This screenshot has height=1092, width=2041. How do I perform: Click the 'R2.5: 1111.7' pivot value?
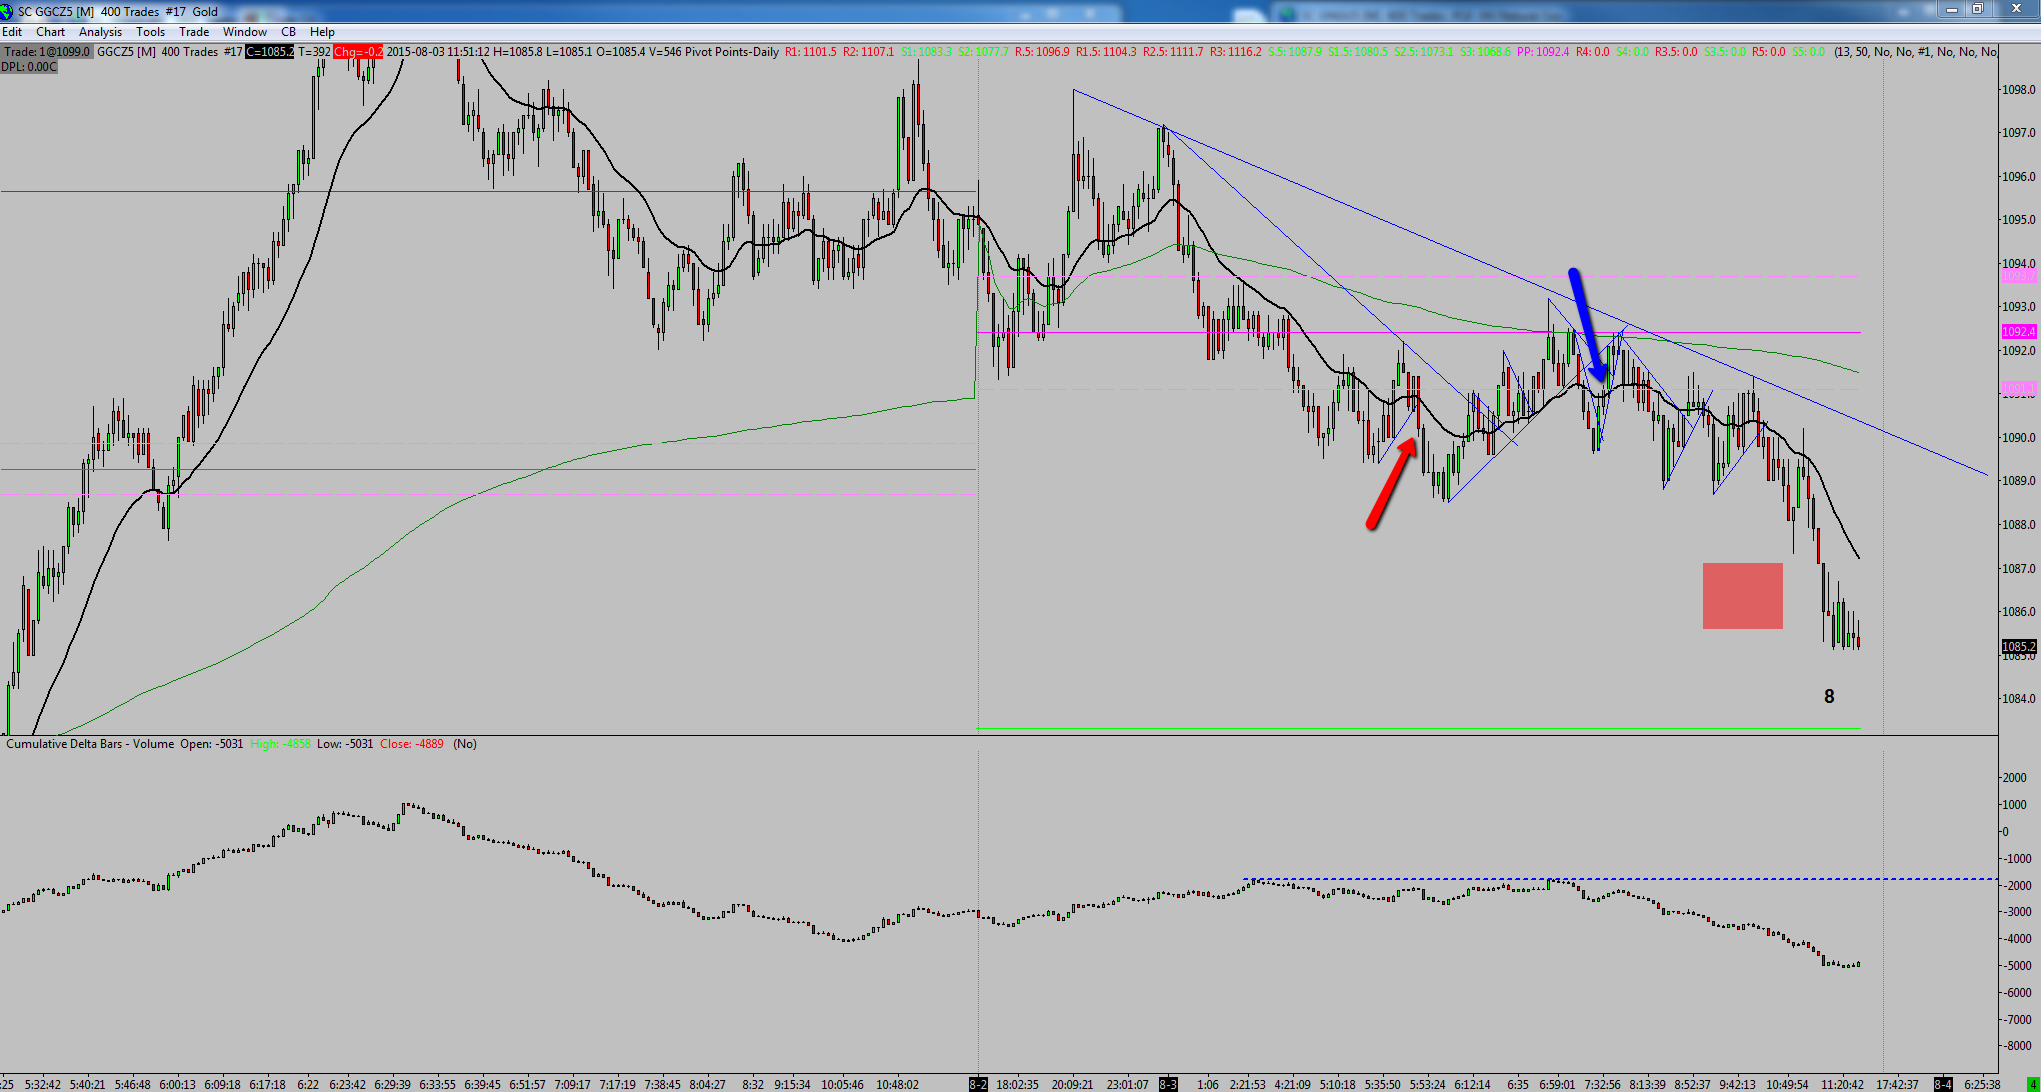point(1174,52)
